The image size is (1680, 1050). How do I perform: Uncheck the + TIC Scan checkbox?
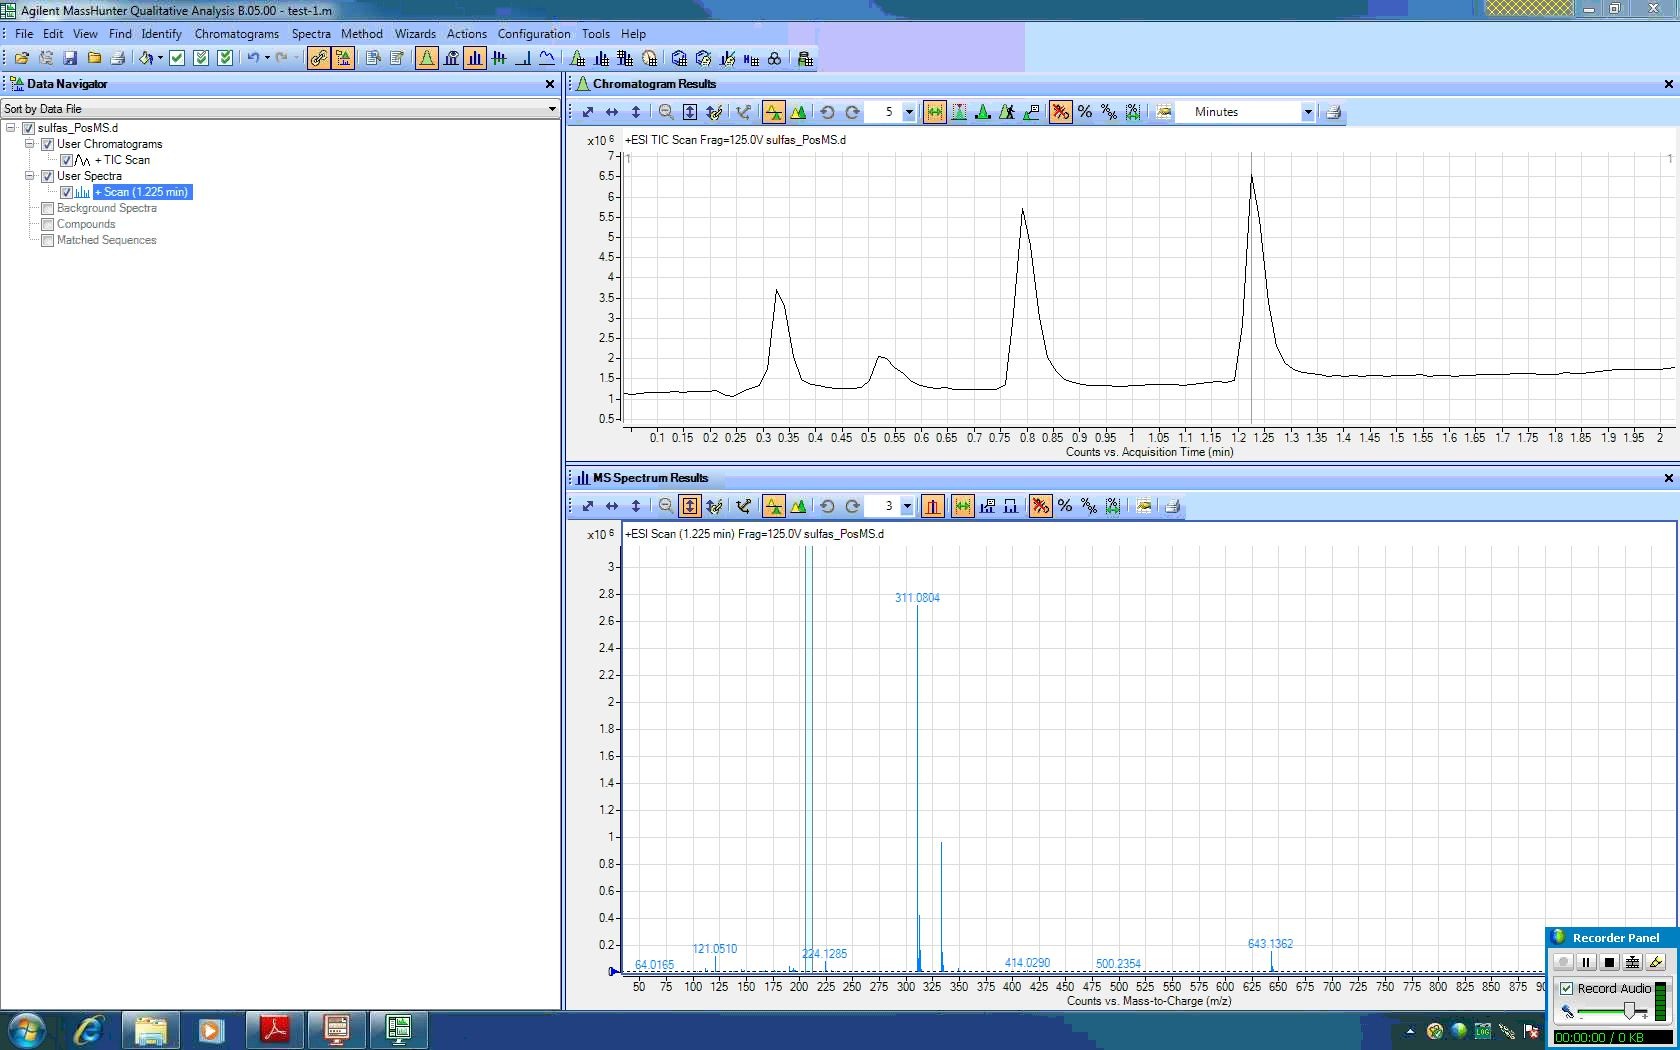66,160
